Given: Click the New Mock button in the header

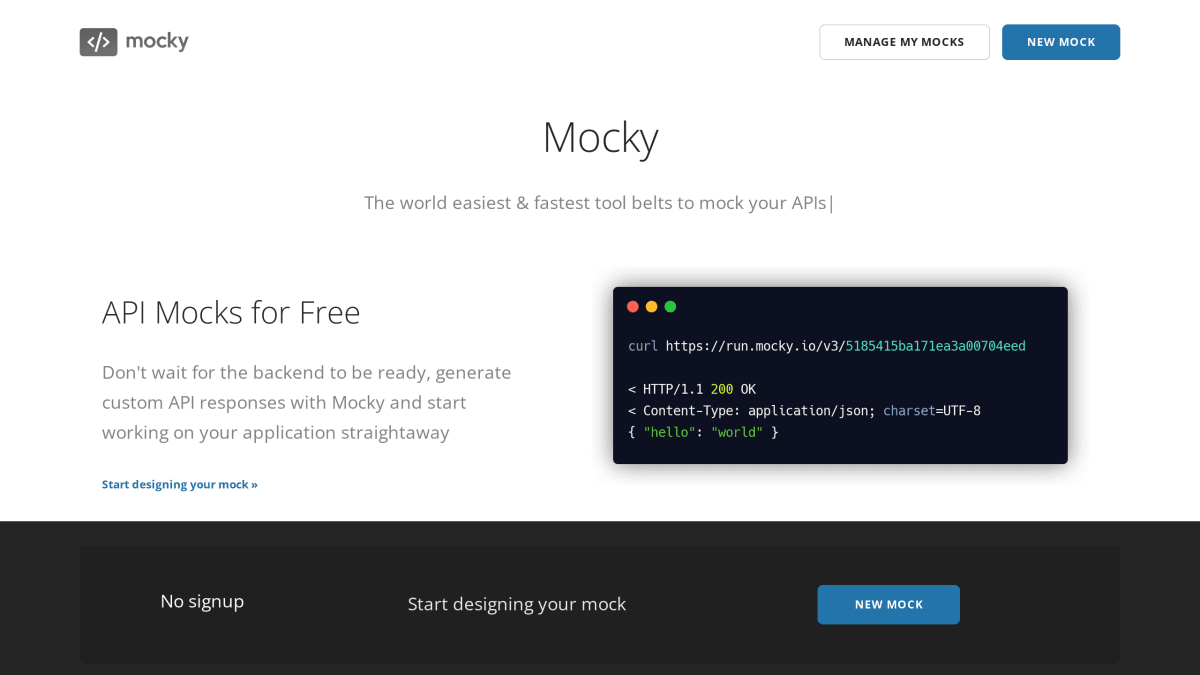Looking at the screenshot, I should [1061, 42].
